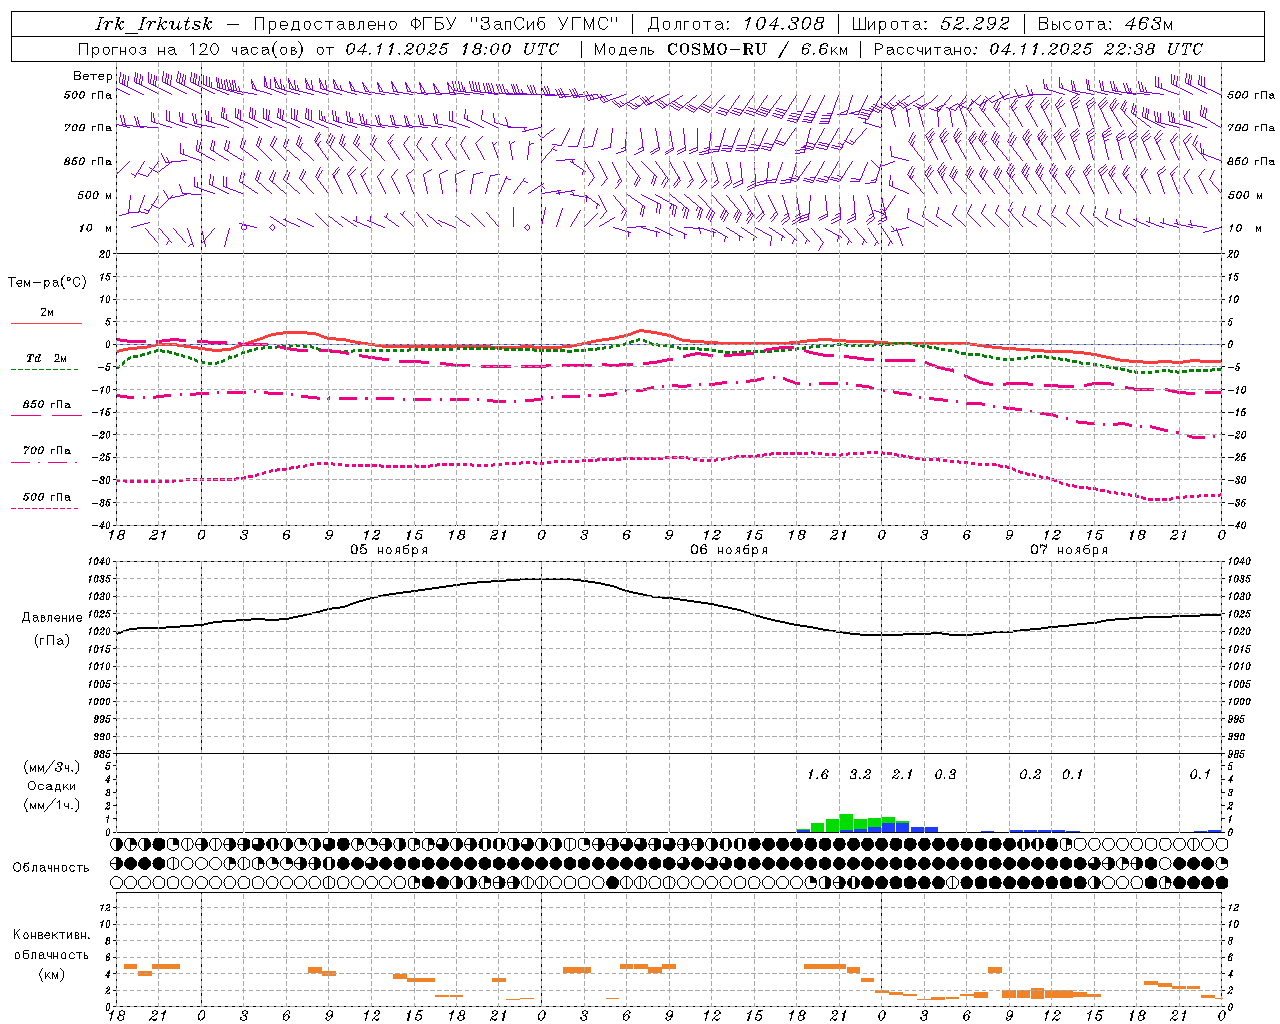
Task: Click the (гПа) unit under Давление
Action: [x=52, y=641]
